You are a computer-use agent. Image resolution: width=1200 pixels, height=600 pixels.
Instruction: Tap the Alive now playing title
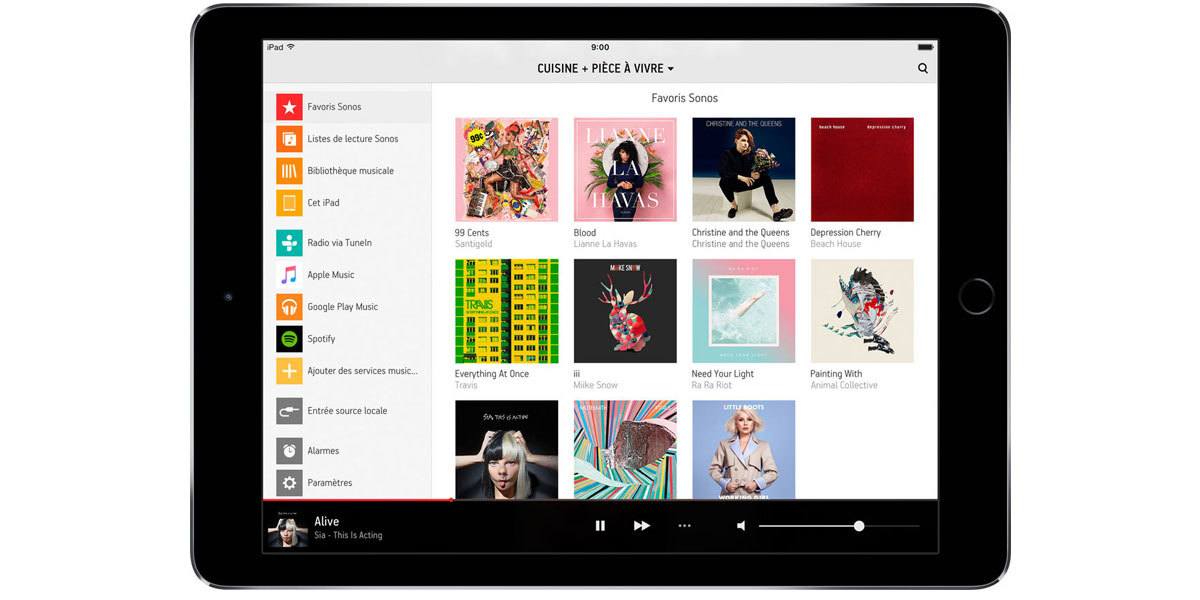pos(327,521)
